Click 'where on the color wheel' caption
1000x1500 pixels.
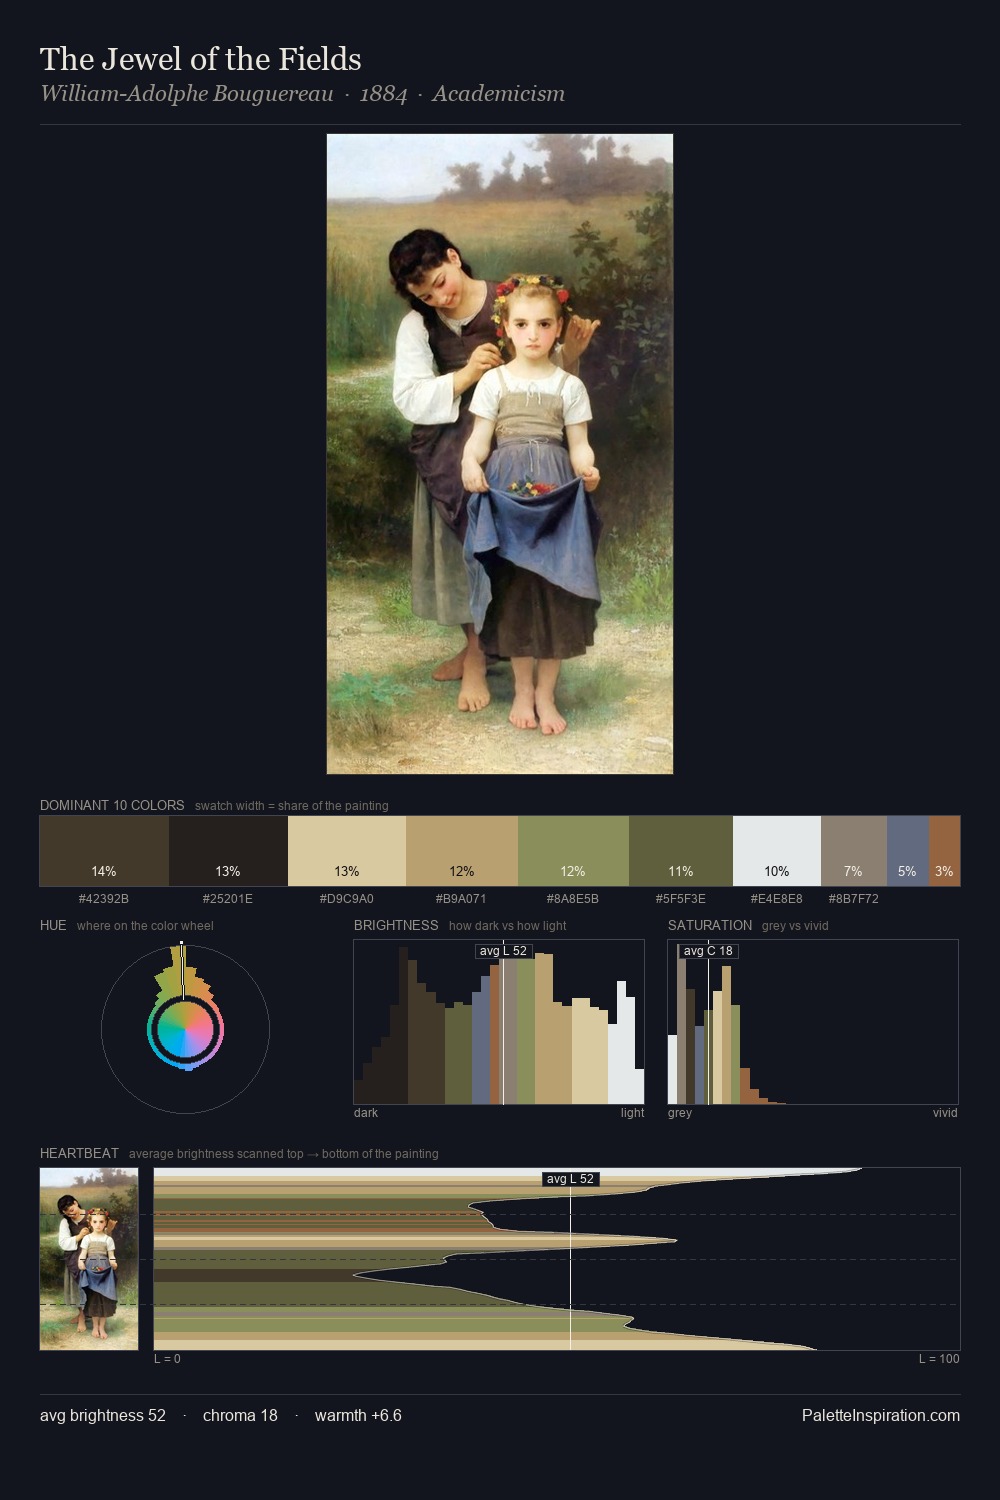[145, 926]
